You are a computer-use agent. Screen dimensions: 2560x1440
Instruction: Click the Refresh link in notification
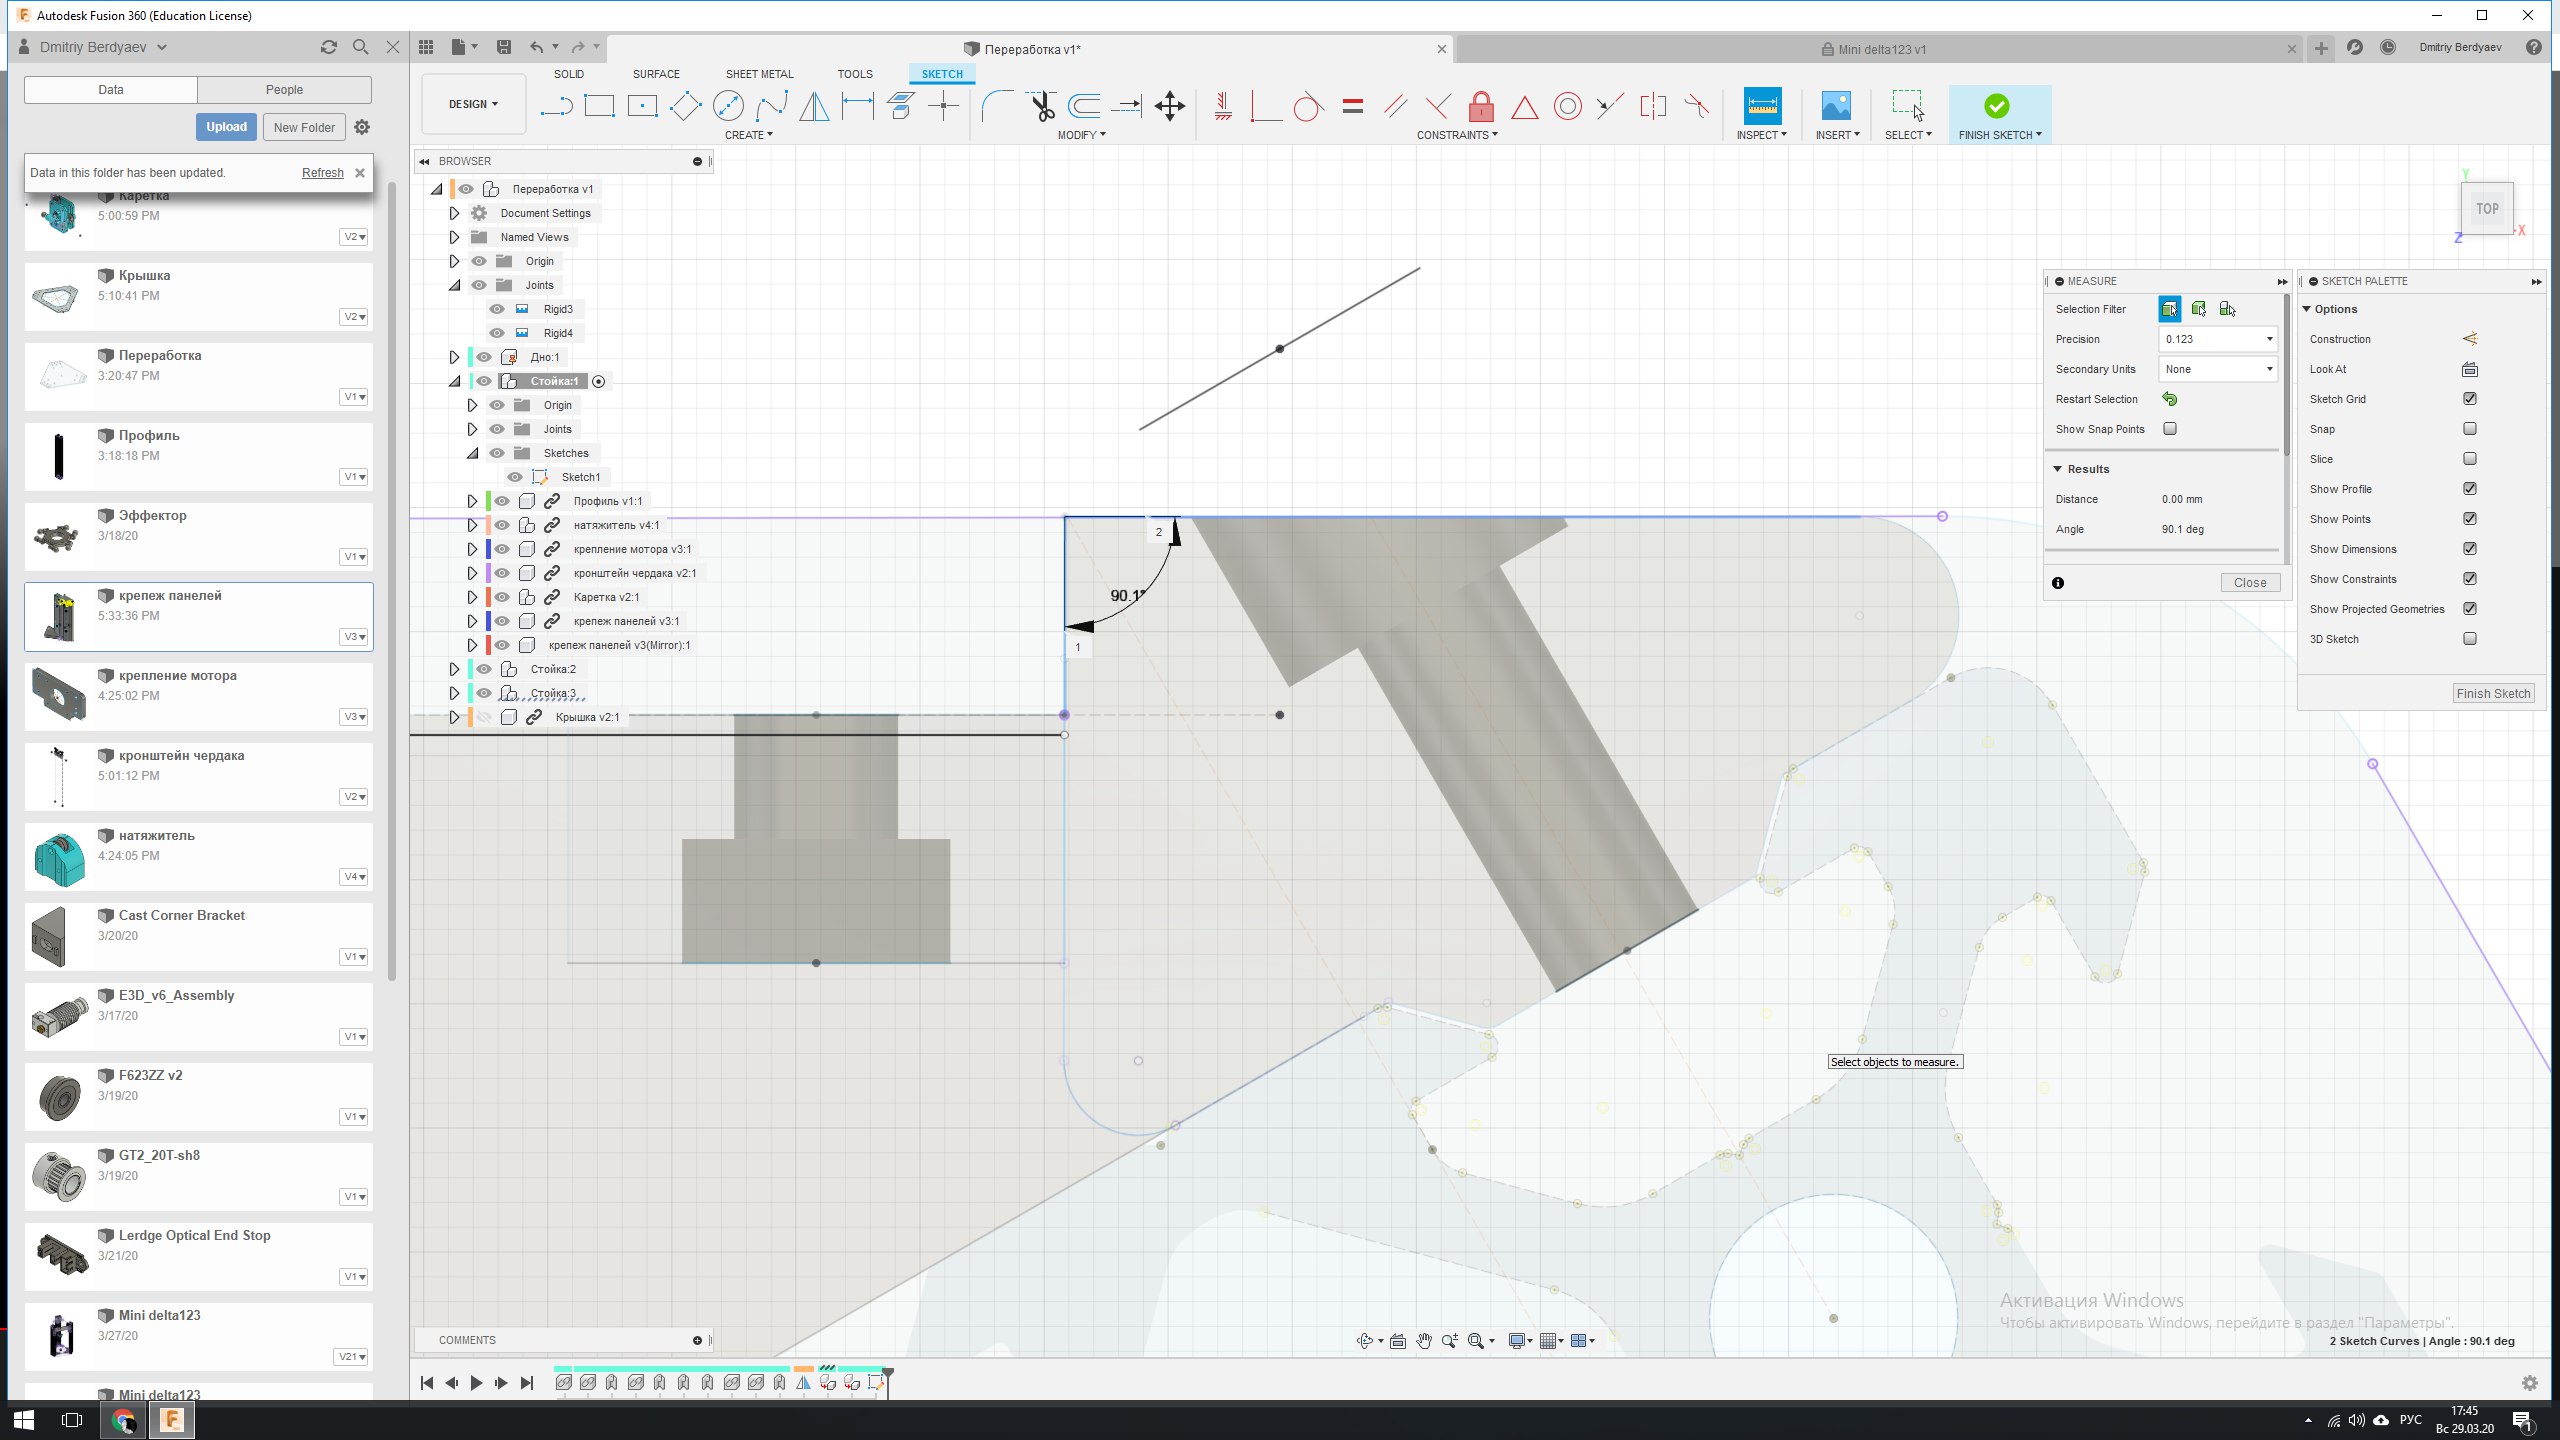tap(322, 173)
